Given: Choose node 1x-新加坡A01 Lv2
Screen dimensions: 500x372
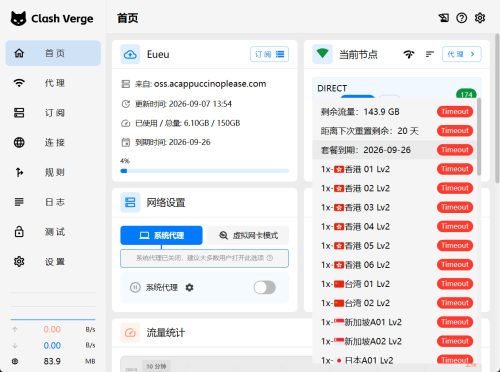Looking at the screenshot, I should (395, 322).
